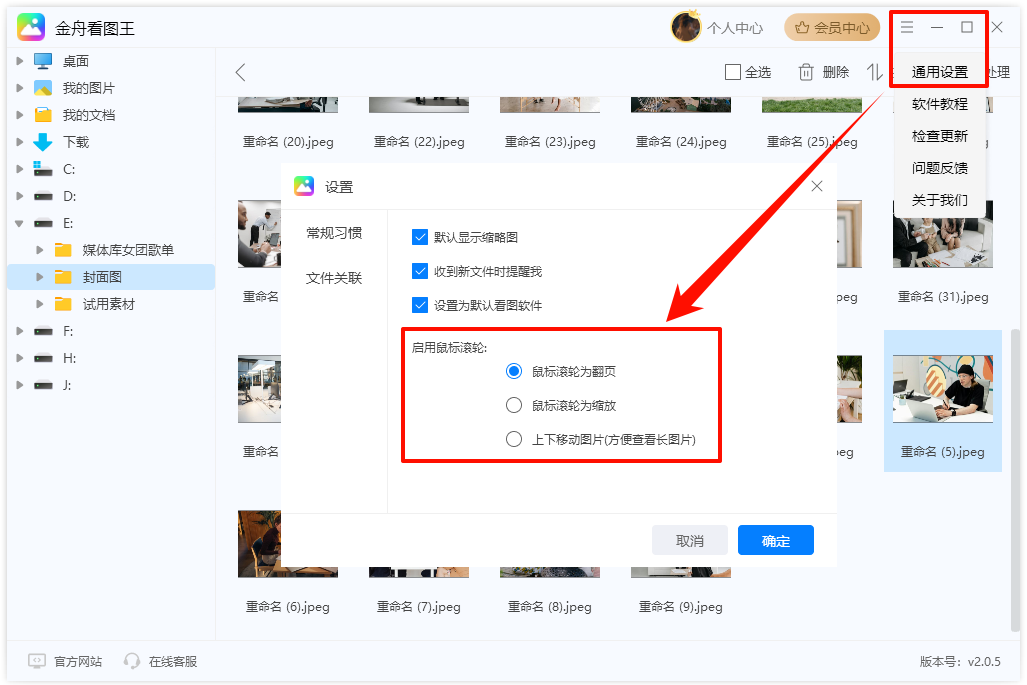Open the 会员中心 crown button

pyautogui.click(x=832, y=28)
